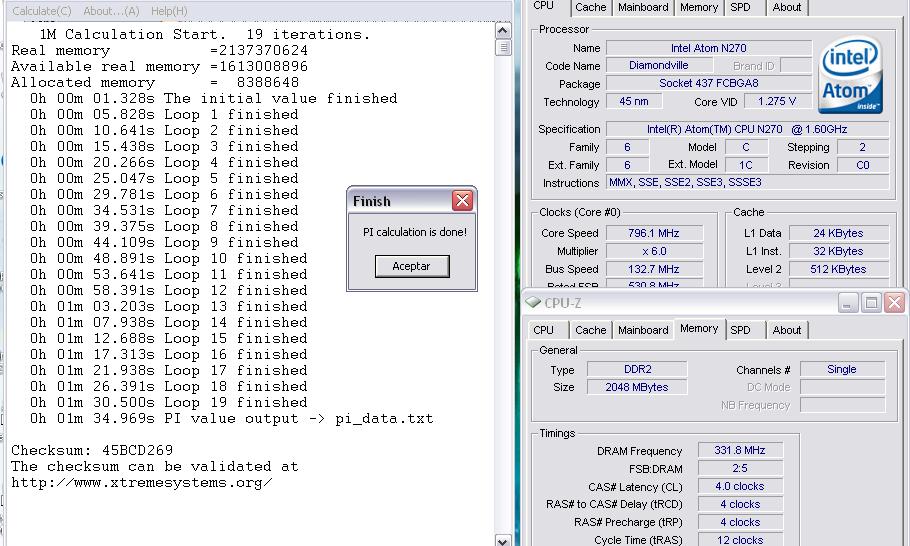Click the memory Type field DDR2
The height and width of the screenshot is (546, 910).
coord(637,369)
